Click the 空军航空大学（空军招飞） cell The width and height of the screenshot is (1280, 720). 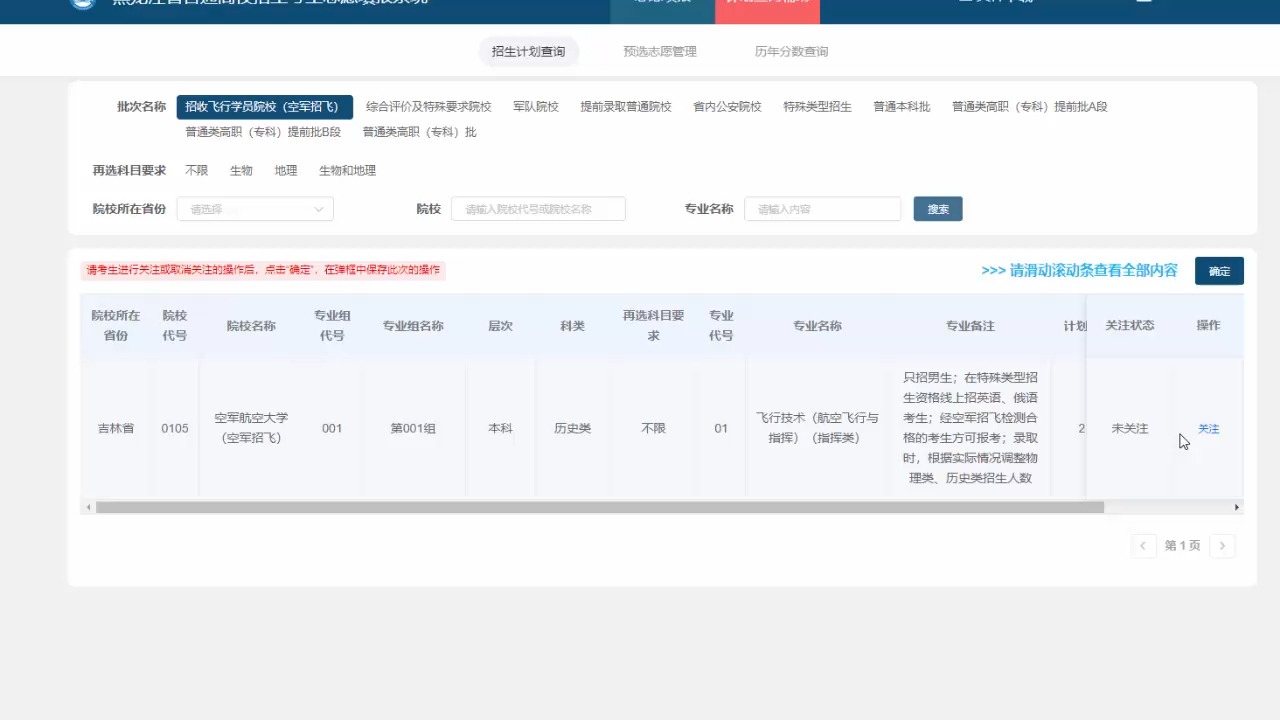coord(251,429)
